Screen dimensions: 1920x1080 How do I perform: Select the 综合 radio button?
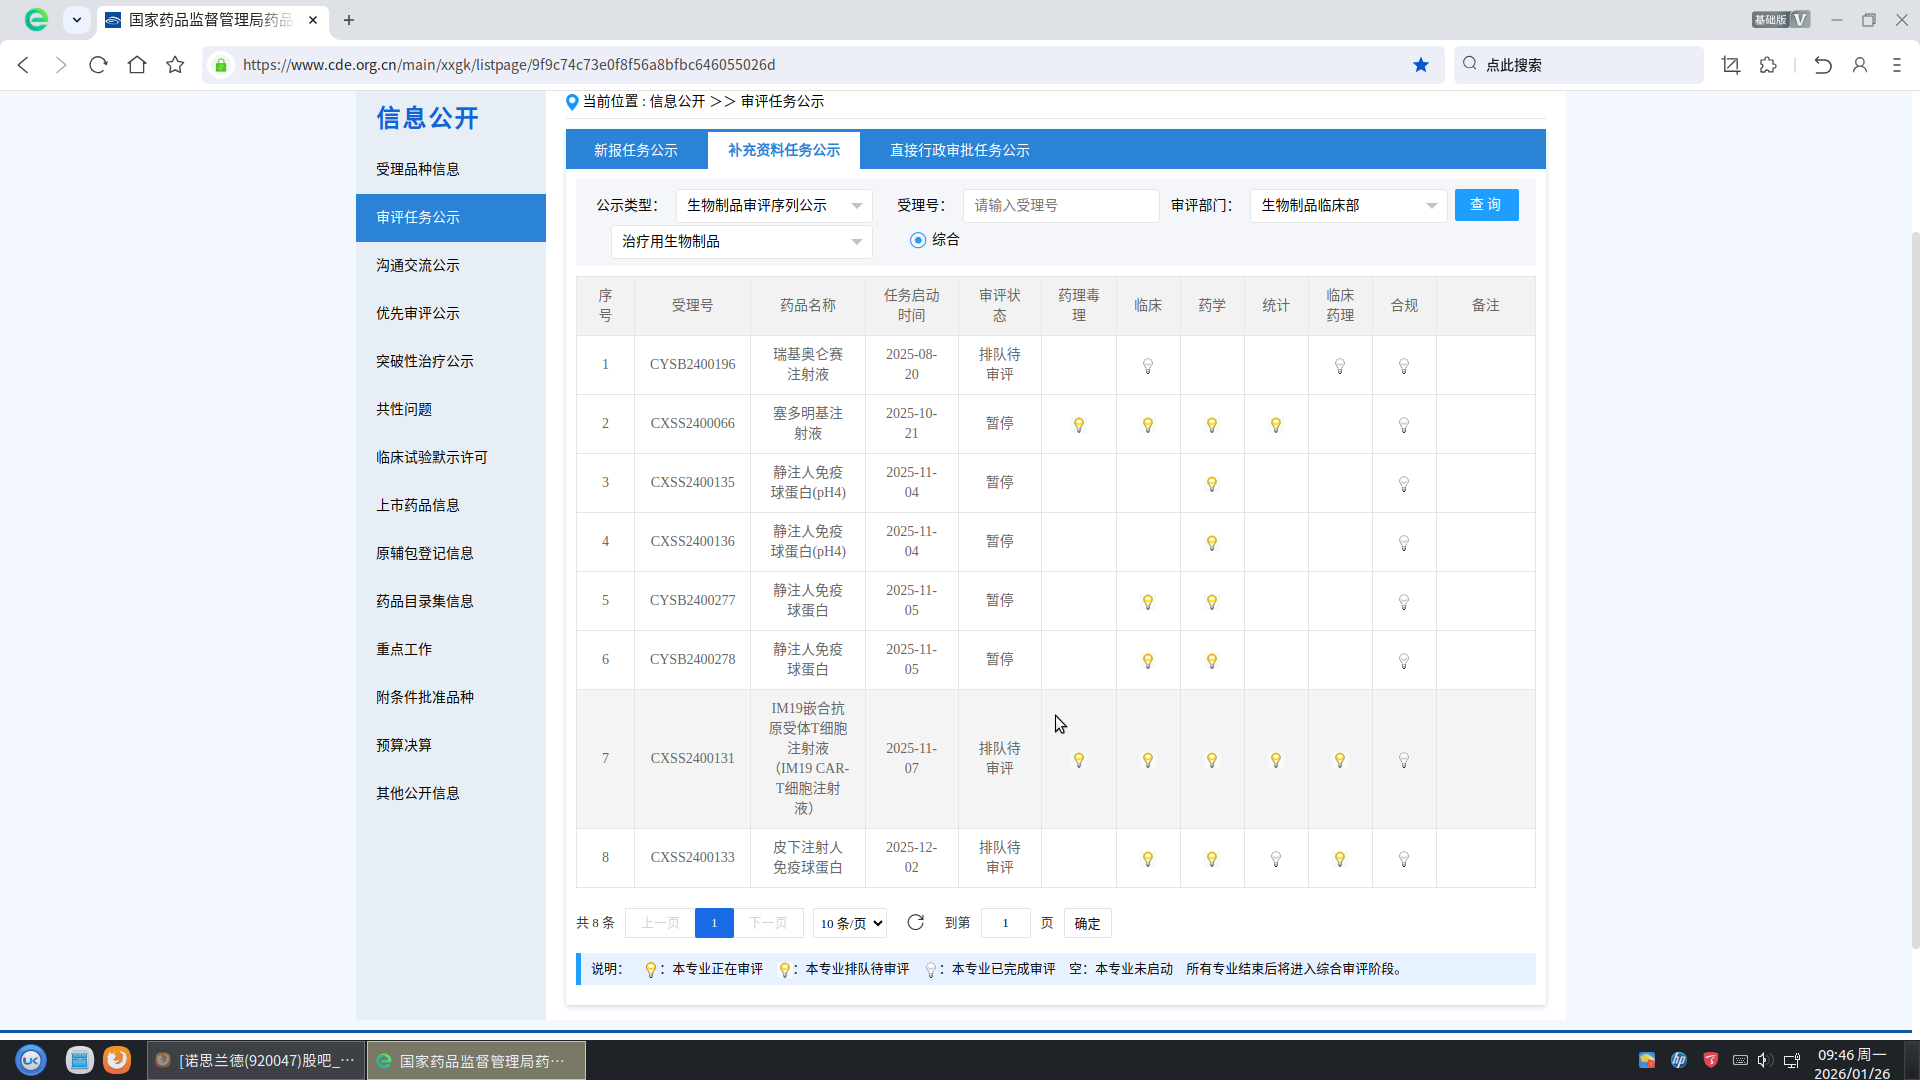pos(918,240)
